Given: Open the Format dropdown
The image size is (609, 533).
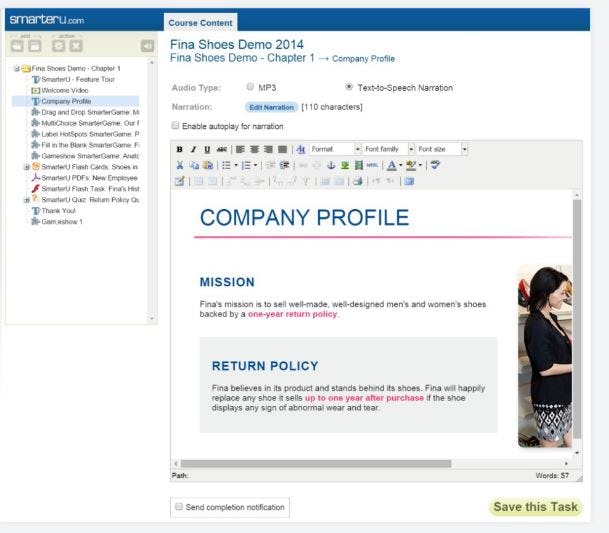Looking at the screenshot, I should point(336,149).
